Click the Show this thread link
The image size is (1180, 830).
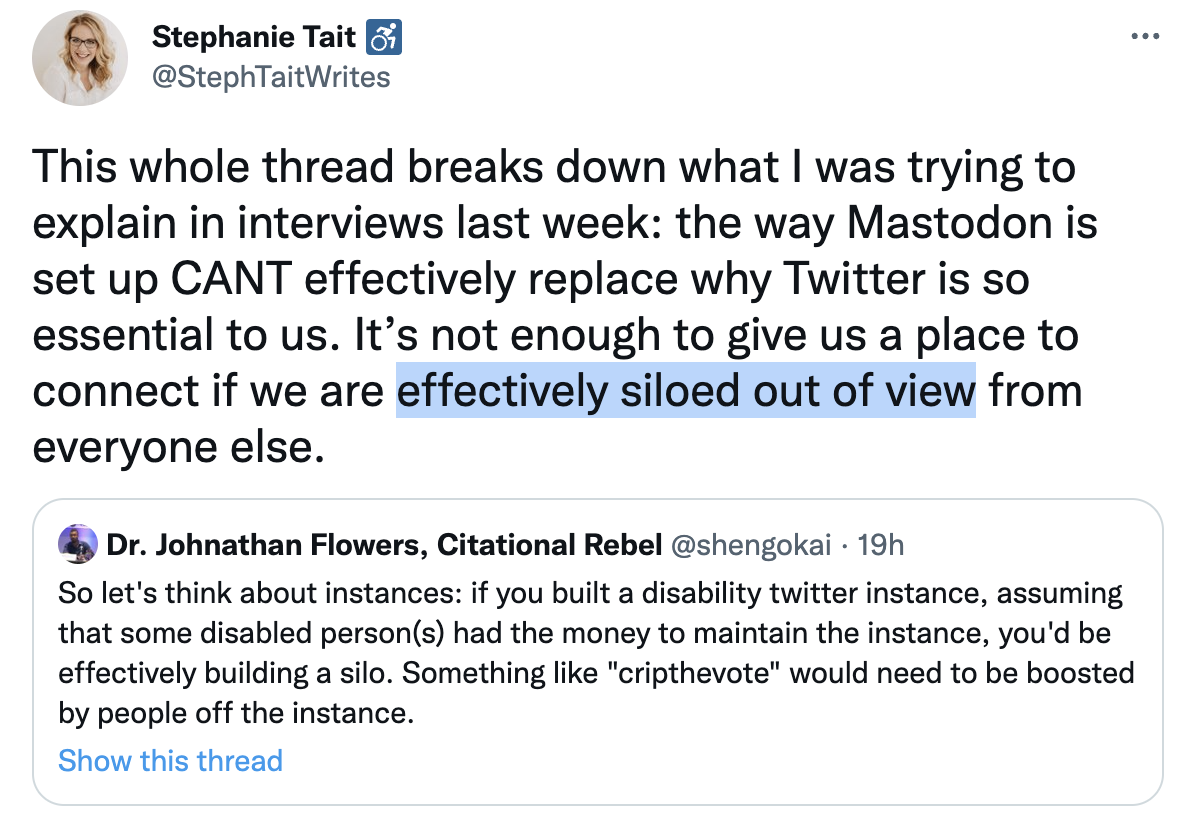tap(170, 761)
